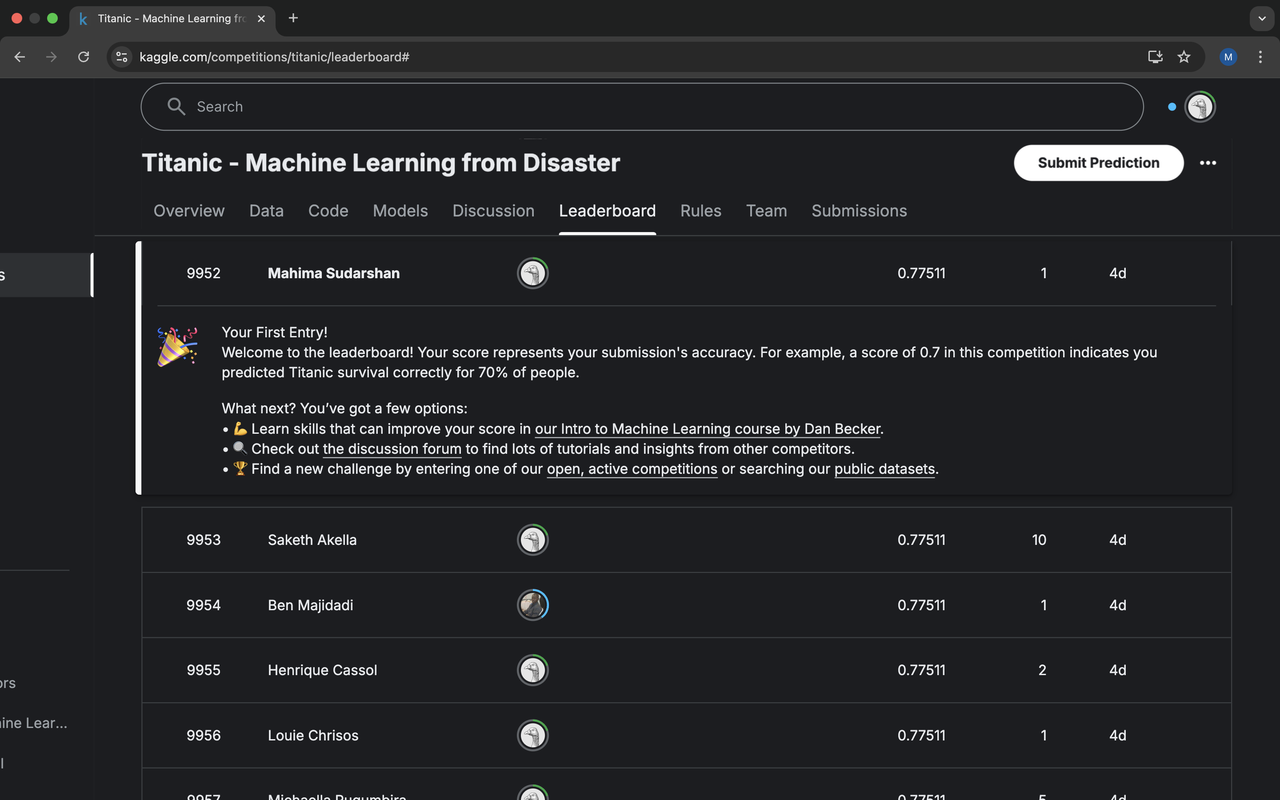This screenshot has height=800, width=1280.
Task: Open a new browser tab with plus
Action: [x=293, y=18]
